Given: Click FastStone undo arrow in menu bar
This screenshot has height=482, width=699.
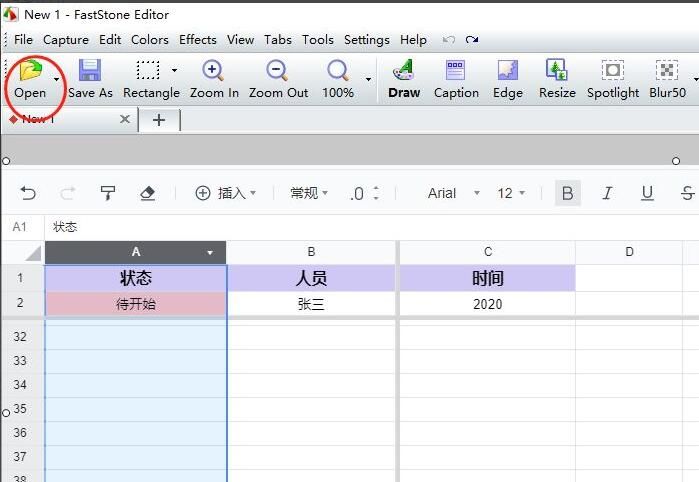Looking at the screenshot, I should click(x=449, y=40).
